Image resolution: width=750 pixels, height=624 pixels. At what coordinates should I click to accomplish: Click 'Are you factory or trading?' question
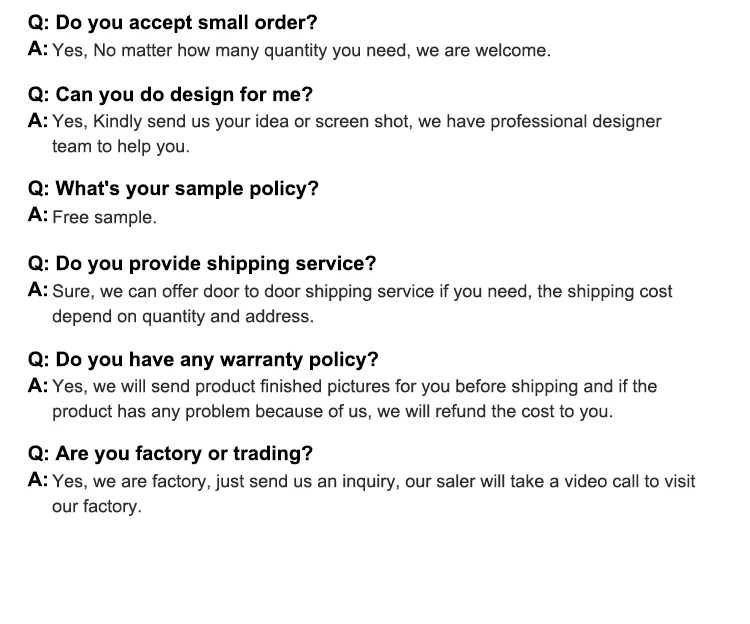184,453
